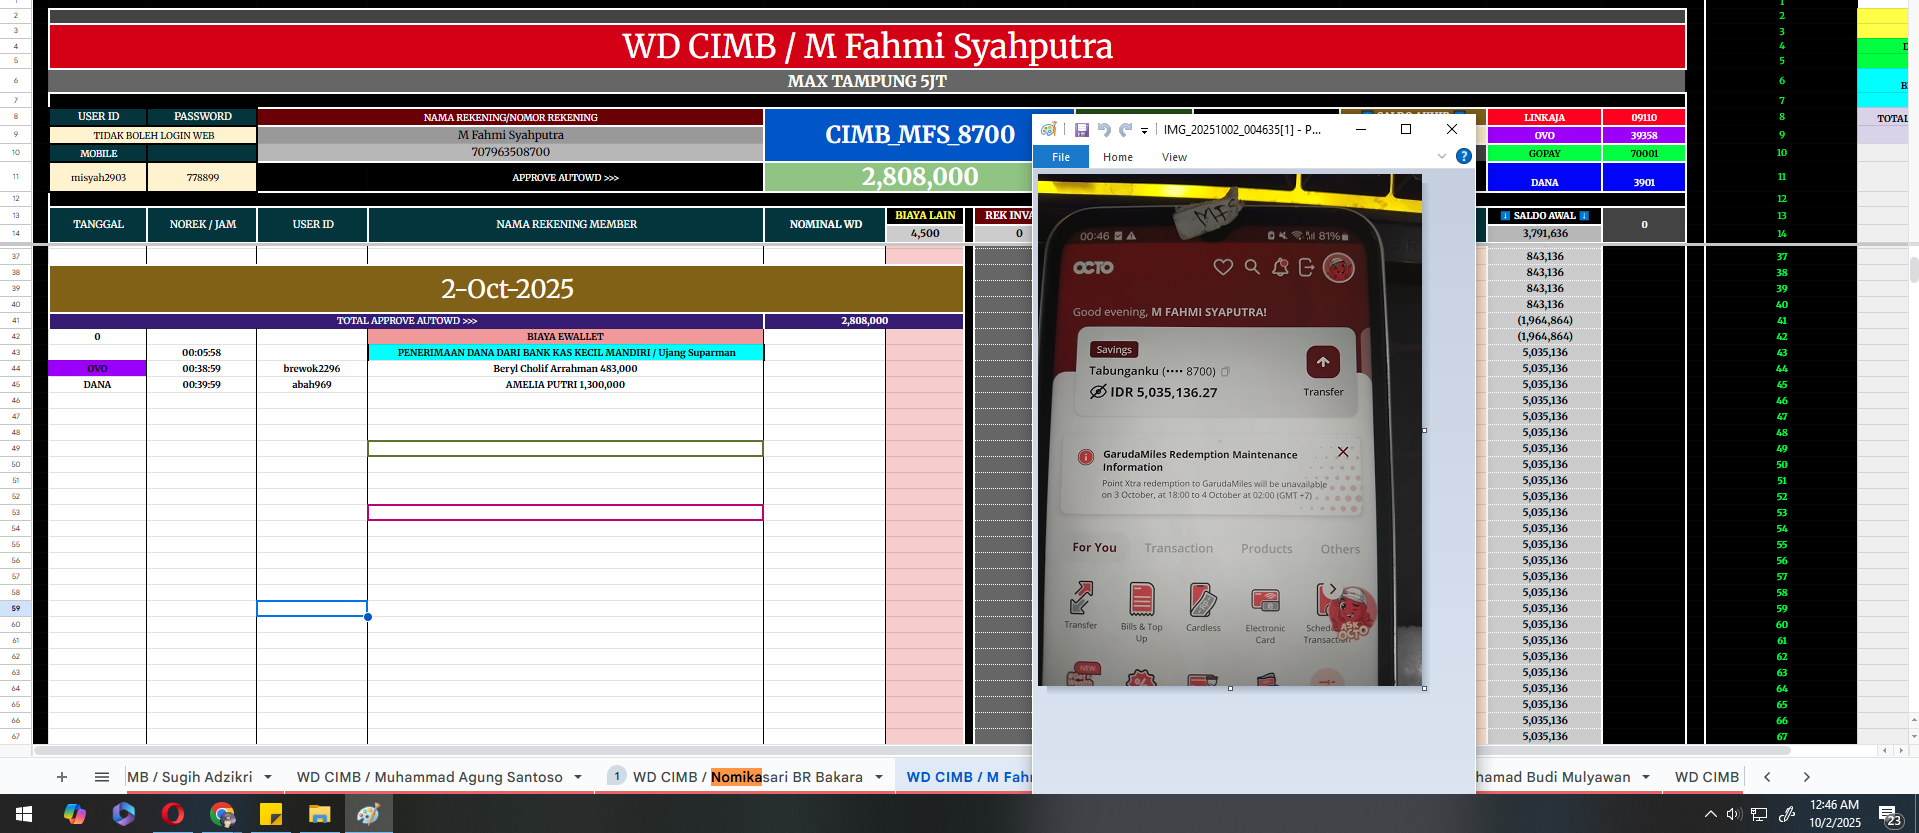This screenshot has height=833, width=1919.
Task: Open network status in the system tray
Action: [1759, 814]
